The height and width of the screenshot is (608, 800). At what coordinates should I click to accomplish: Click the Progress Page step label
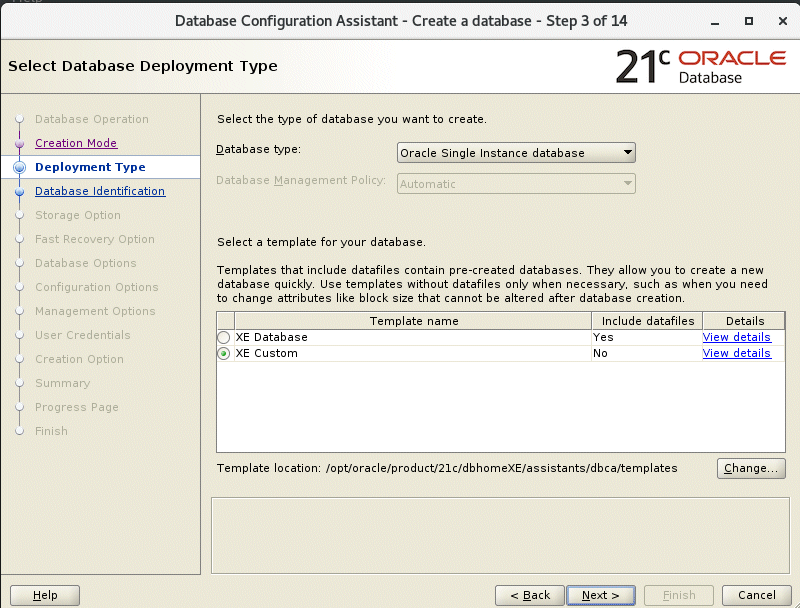point(77,407)
